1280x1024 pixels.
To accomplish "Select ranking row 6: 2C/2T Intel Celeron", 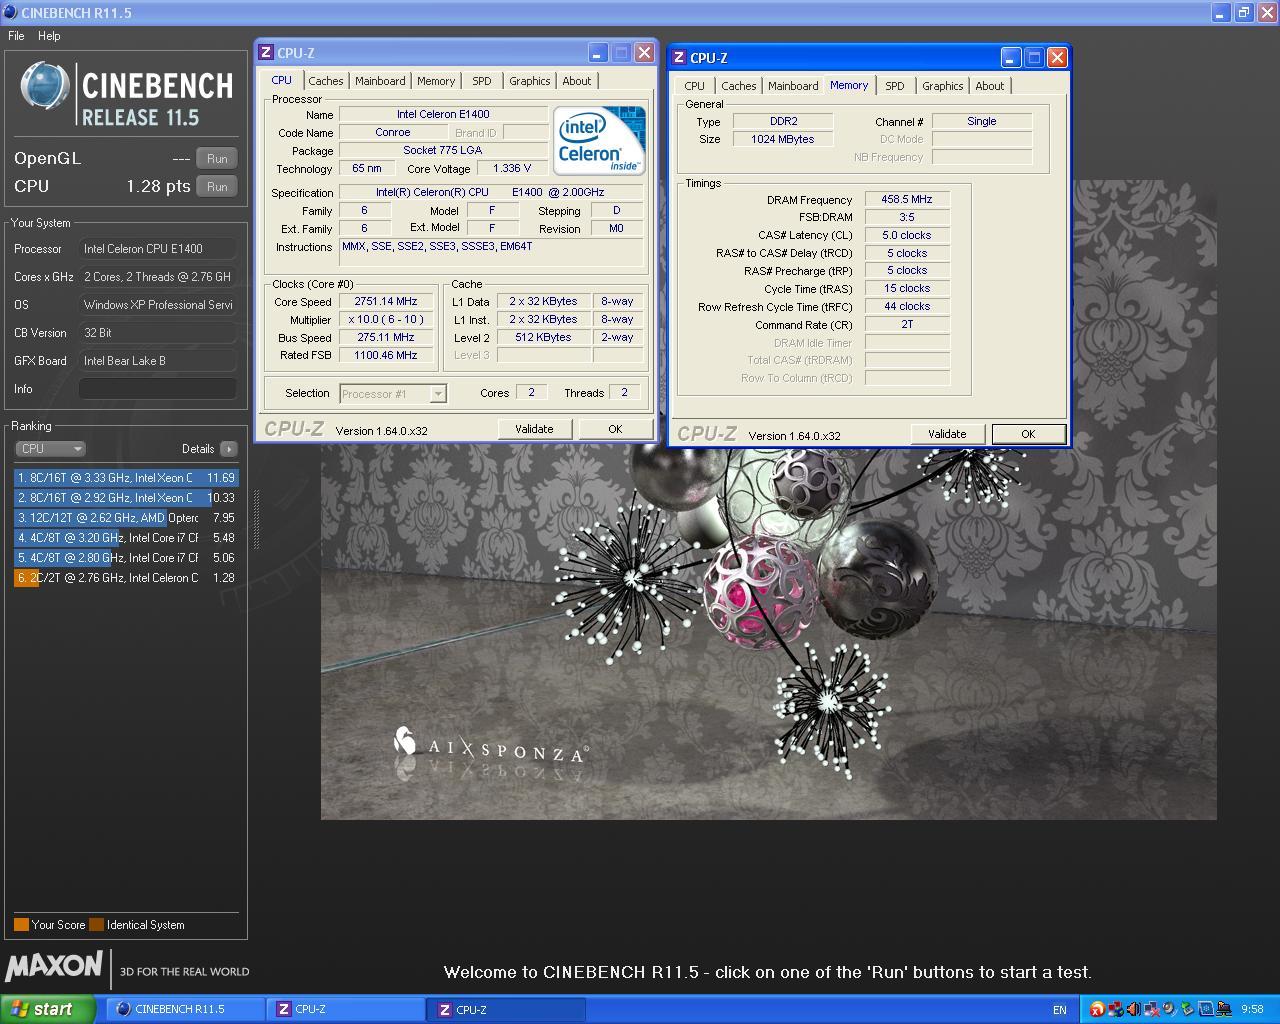I will pyautogui.click(x=126, y=578).
